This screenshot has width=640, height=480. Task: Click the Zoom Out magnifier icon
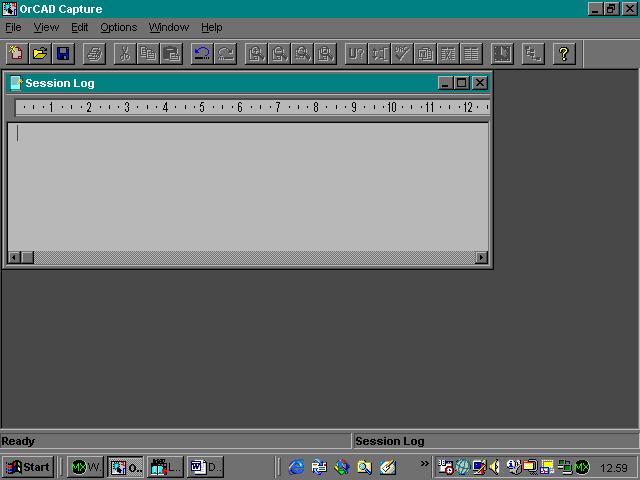[x=280, y=53]
